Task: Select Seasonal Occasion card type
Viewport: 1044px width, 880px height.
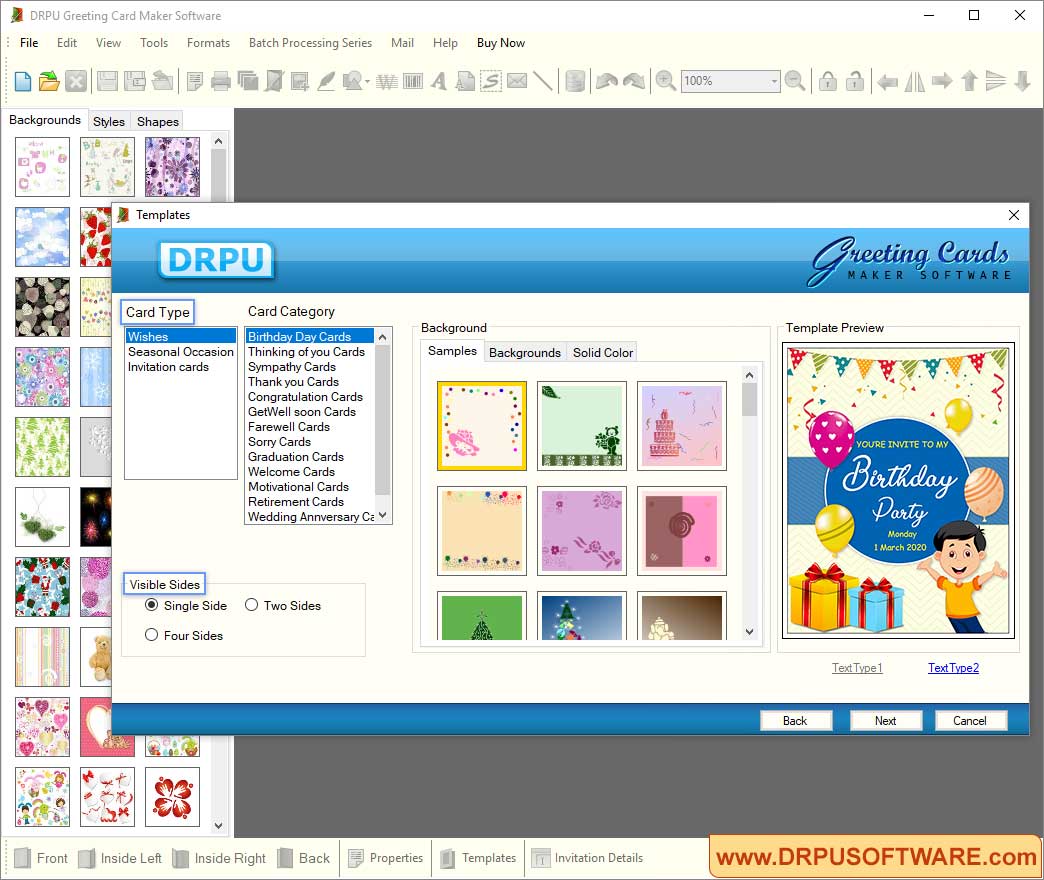Action: tap(180, 351)
